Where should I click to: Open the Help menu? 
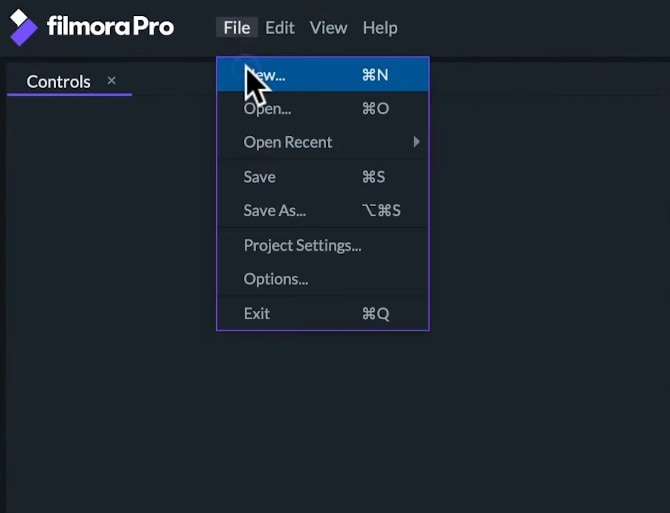click(380, 28)
